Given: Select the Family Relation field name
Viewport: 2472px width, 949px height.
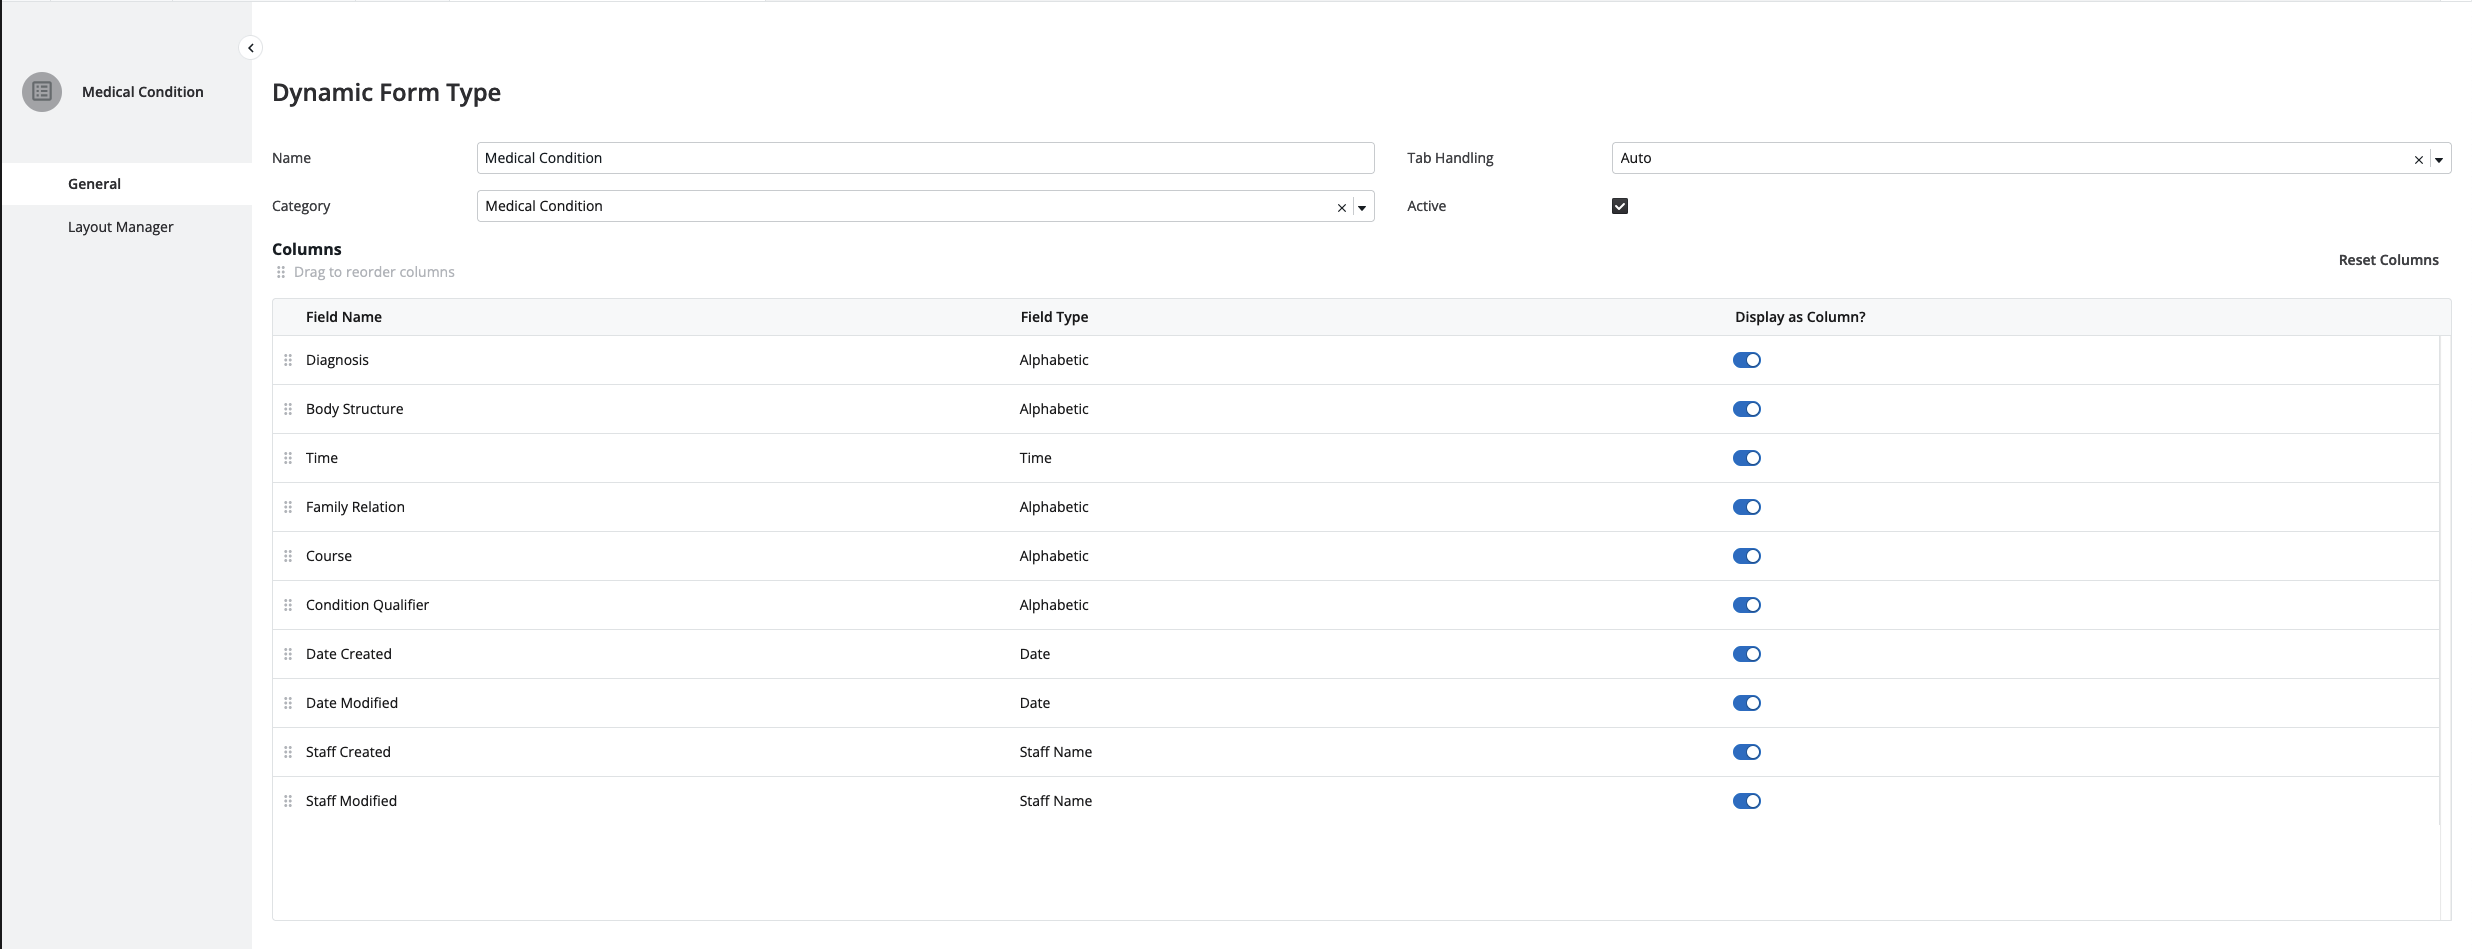Looking at the screenshot, I should click(x=355, y=507).
